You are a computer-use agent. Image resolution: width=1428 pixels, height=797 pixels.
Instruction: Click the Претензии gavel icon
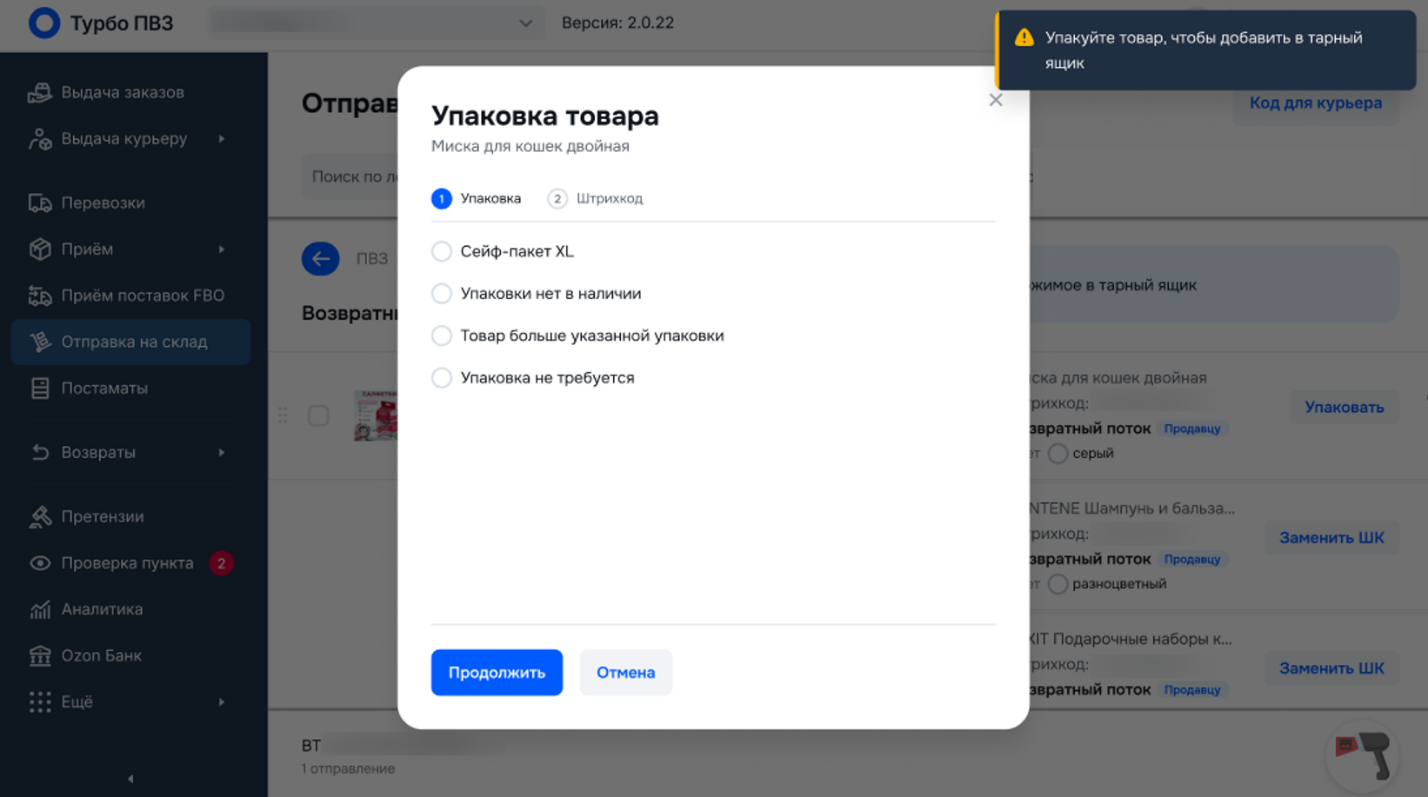click(x=40, y=517)
